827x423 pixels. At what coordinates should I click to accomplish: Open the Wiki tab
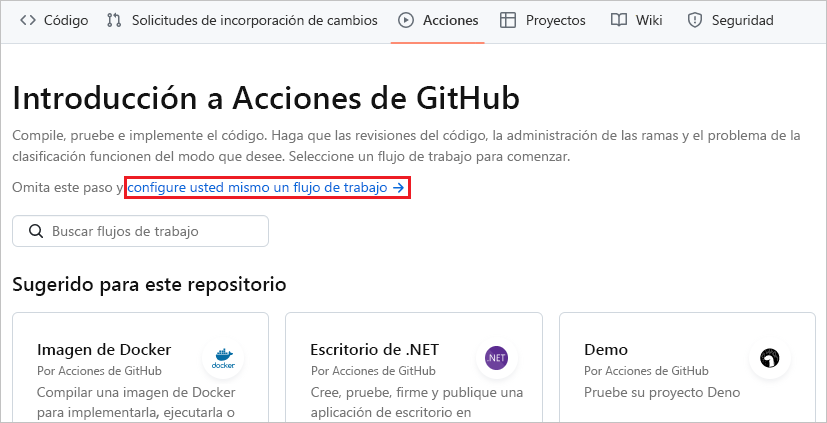[636, 20]
